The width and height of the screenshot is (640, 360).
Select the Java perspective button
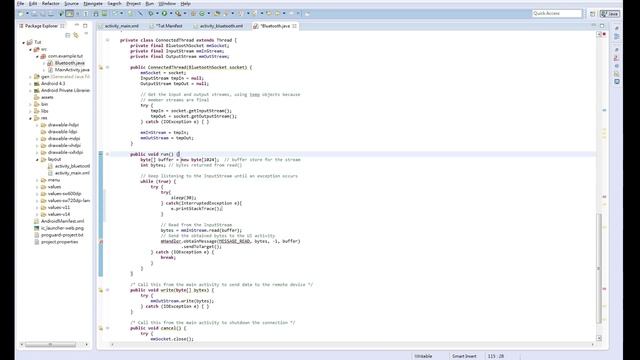[610, 13]
